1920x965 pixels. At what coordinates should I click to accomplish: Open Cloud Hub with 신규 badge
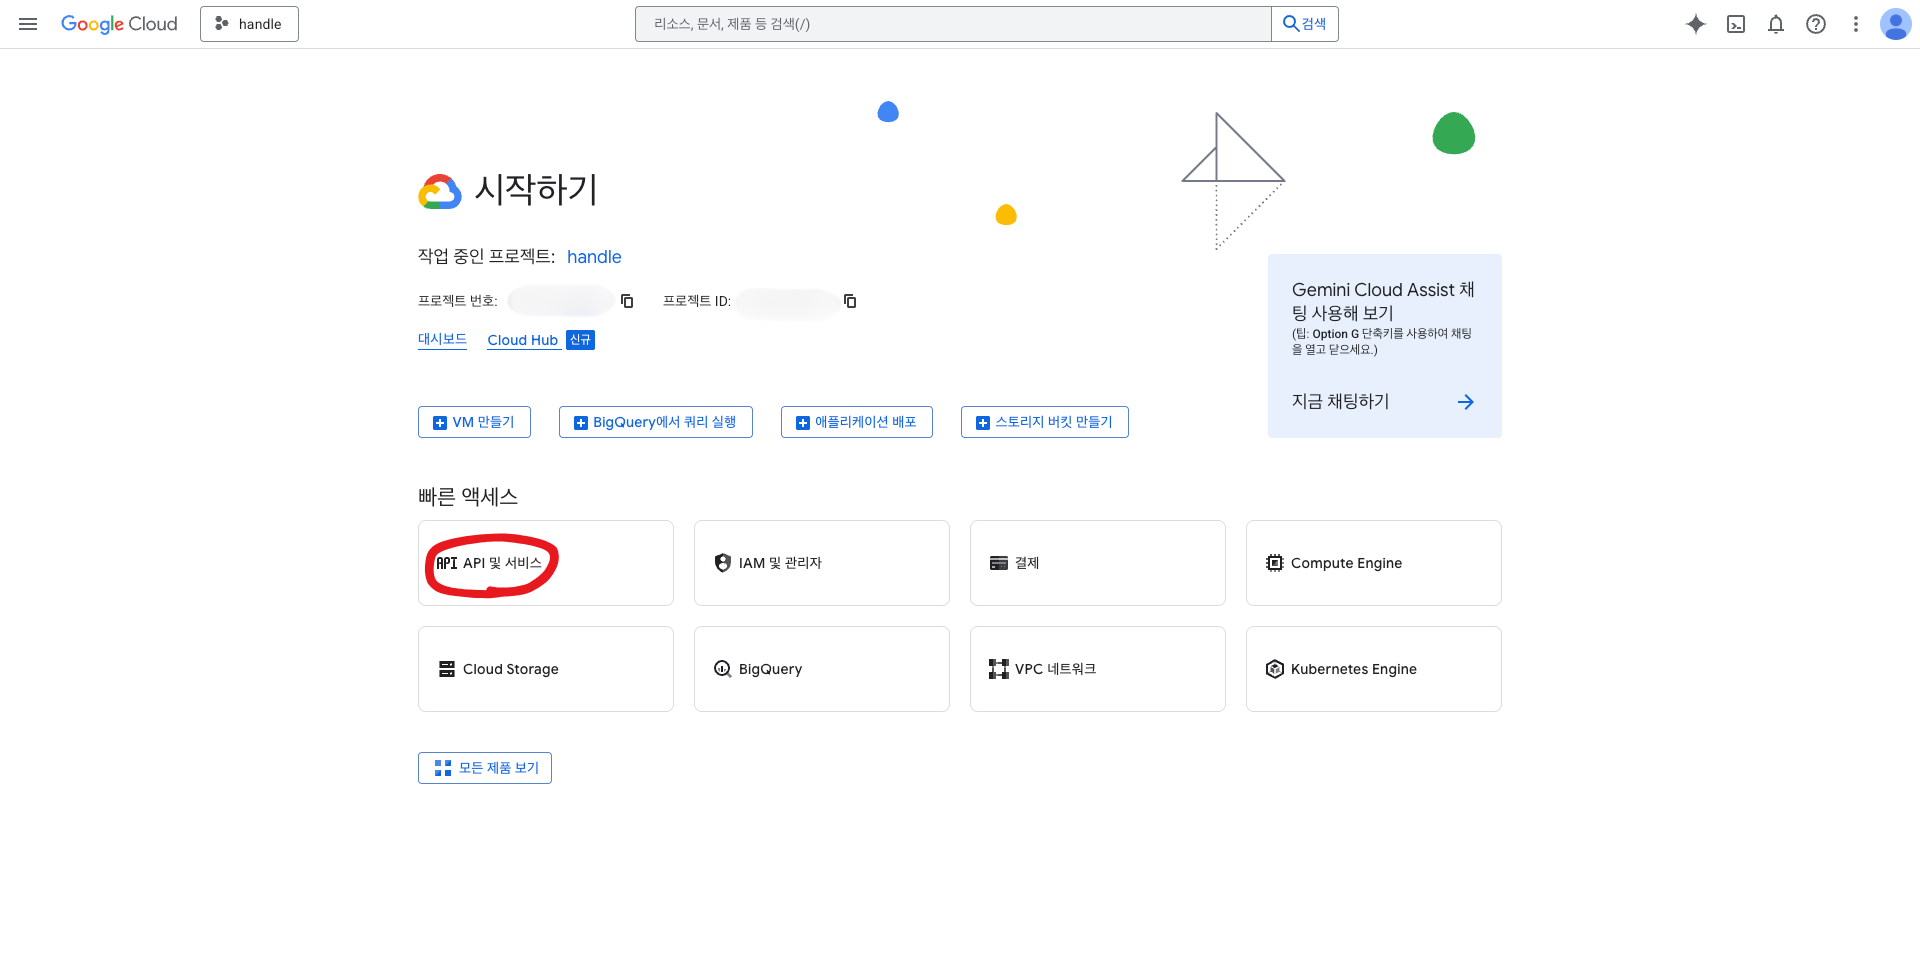pos(523,339)
